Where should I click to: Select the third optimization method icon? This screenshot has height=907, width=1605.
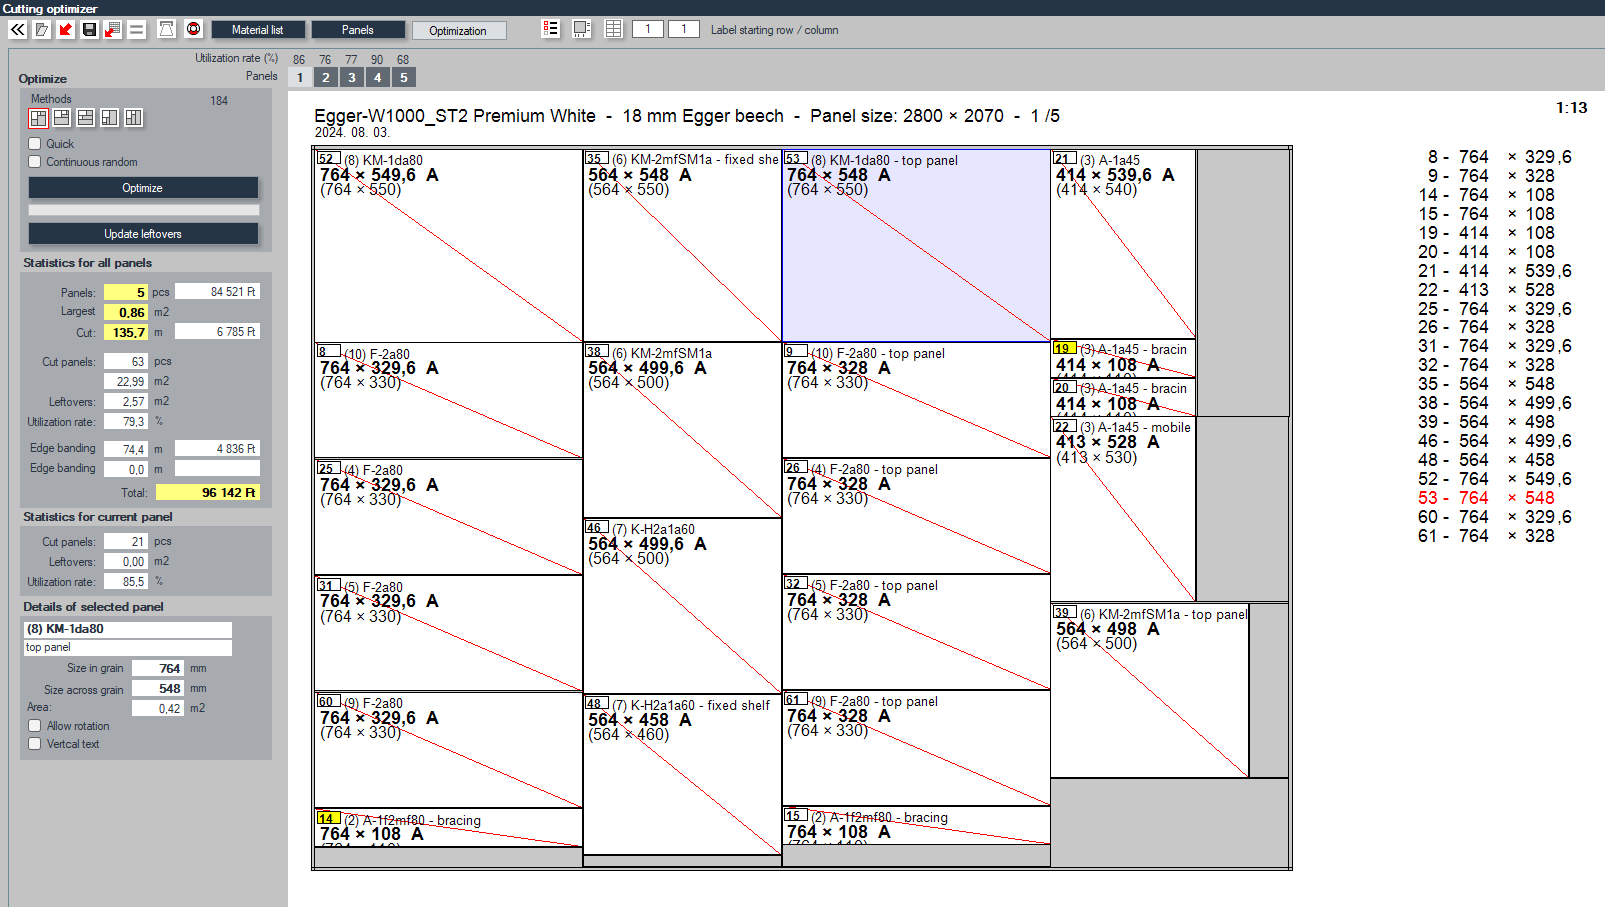point(86,118)
